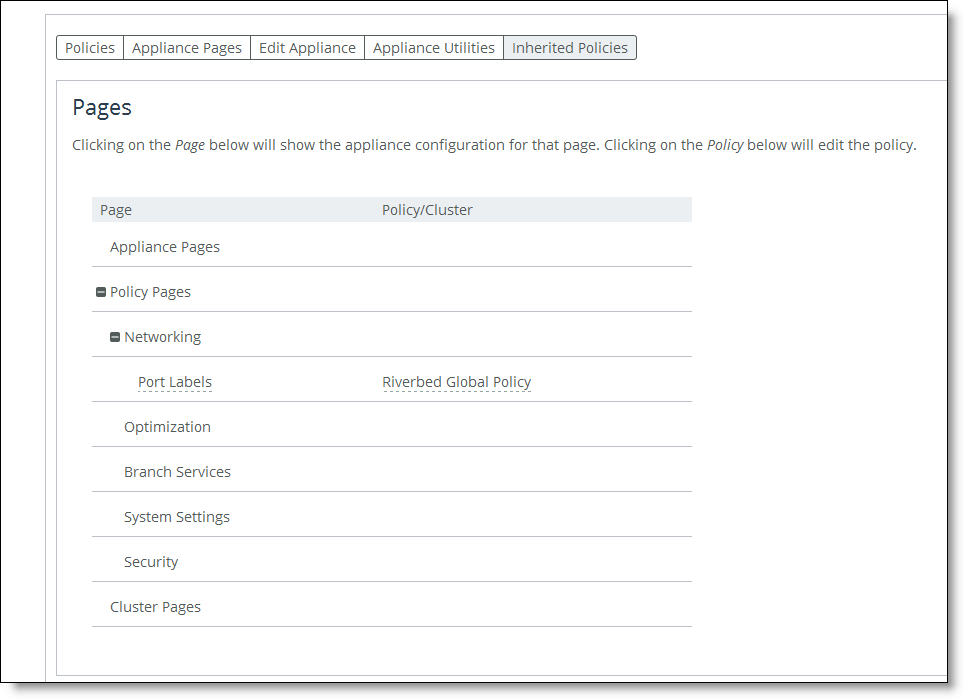Image resolution: width=964 pixels, height=699 pixels.
Task: Click the Page column header
Action: (x=116, y=210)
